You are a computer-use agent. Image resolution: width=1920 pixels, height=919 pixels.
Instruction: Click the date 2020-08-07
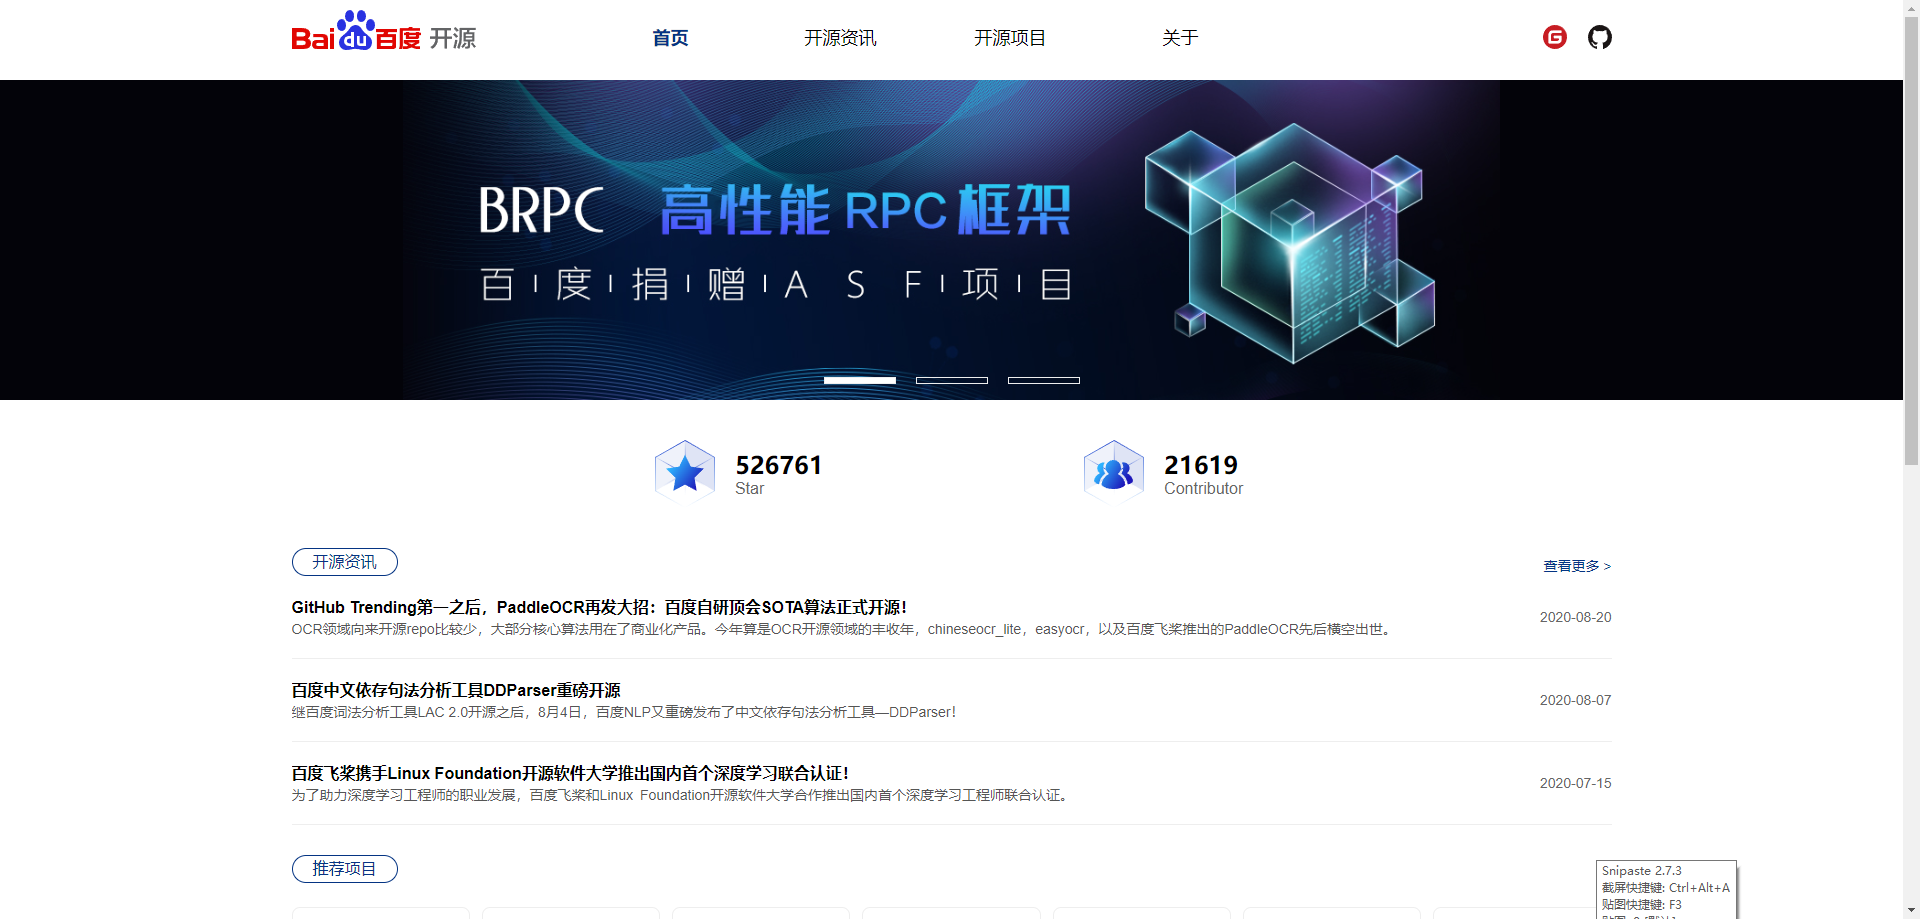click(1575, 700)
